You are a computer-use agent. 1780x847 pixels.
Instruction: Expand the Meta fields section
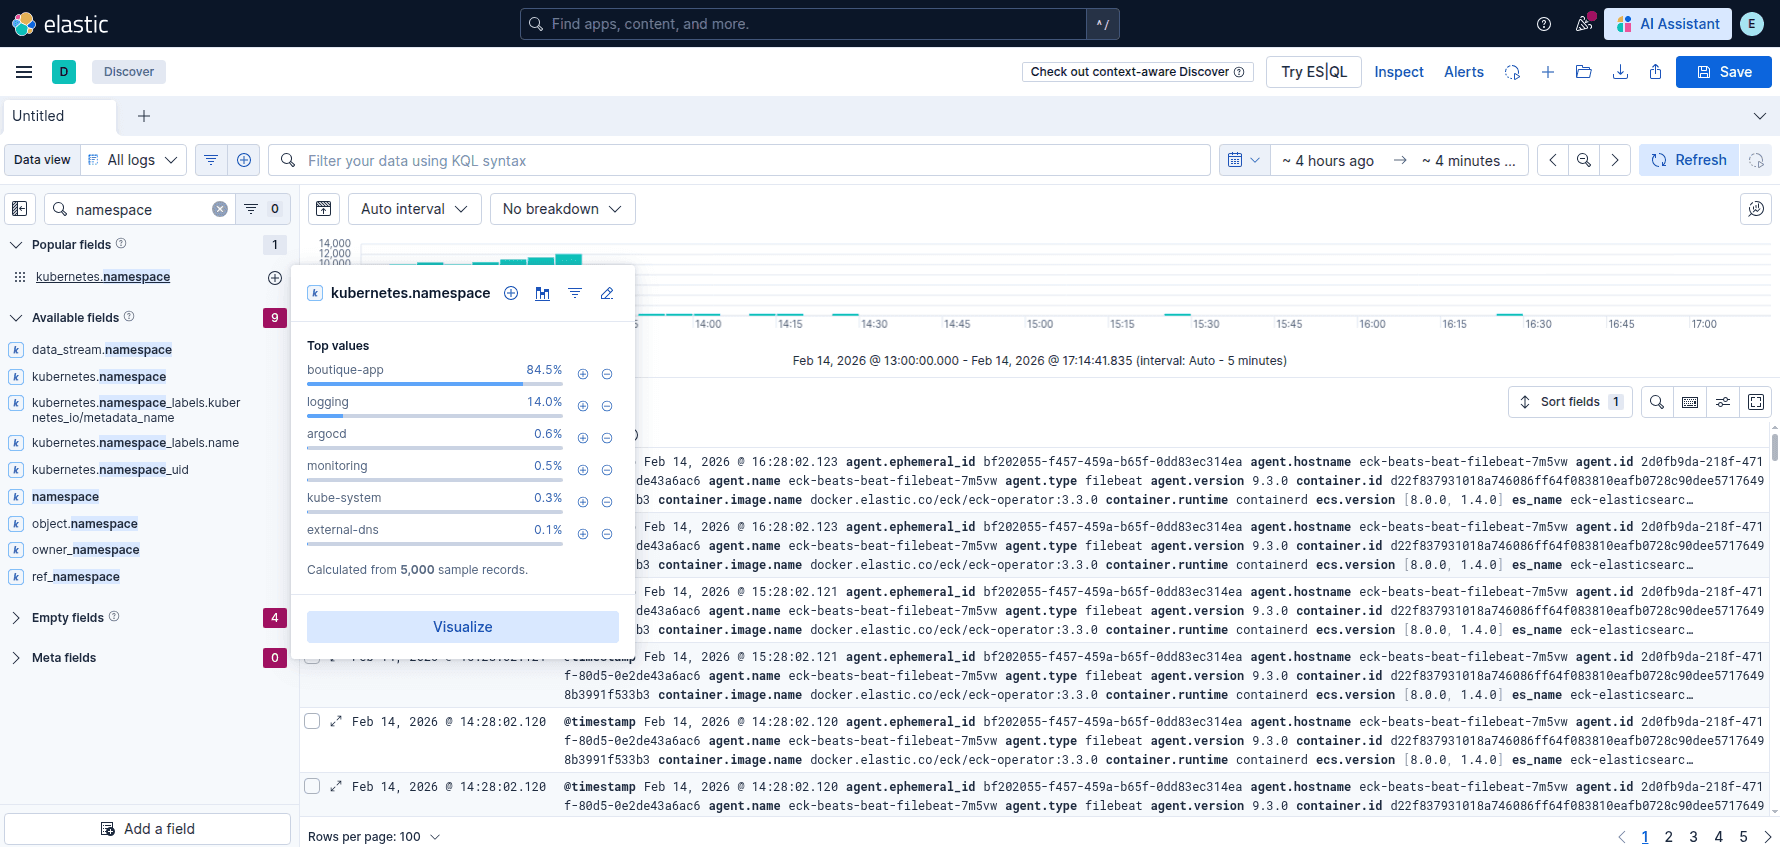tap(16, 658)
